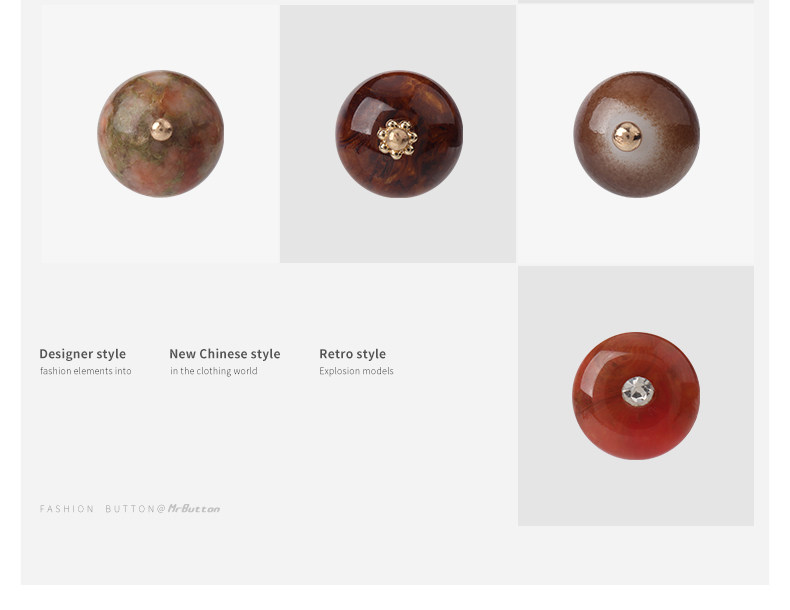Click the MrButton brand logo
790x610 pixels.
click(x=194, y=508)
